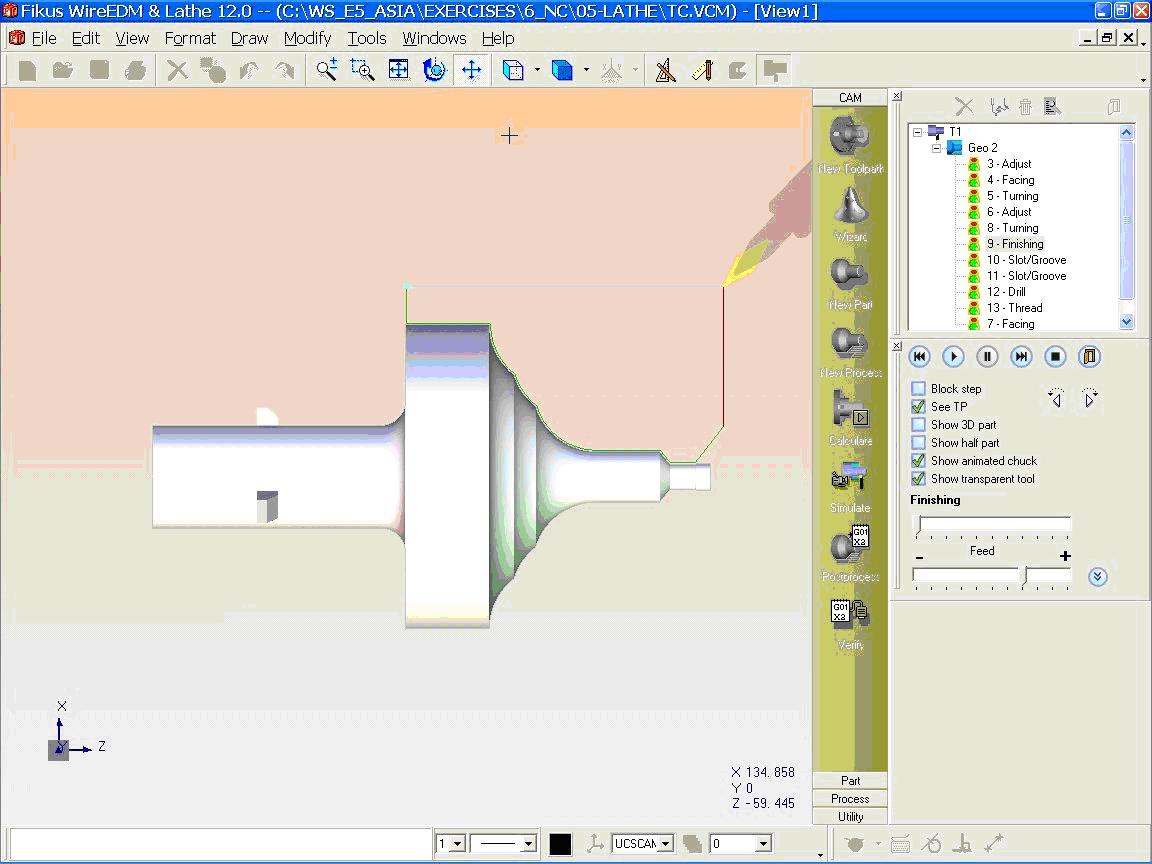This screenshot has height=864, width=1152.
Task: Click the New Toolpath icon in CAM panel
Action: 849,136
